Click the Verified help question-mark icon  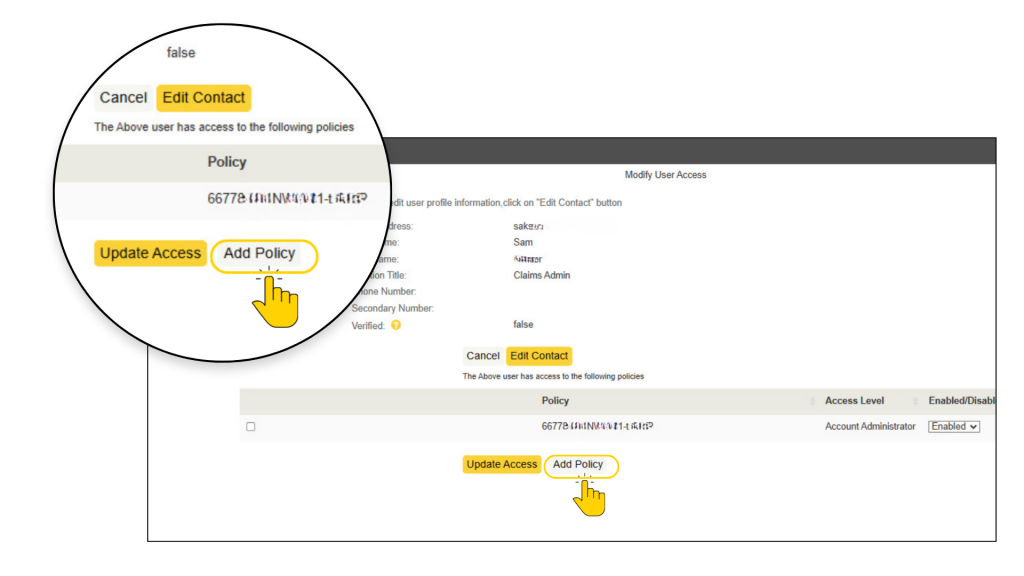pos(396,325)
